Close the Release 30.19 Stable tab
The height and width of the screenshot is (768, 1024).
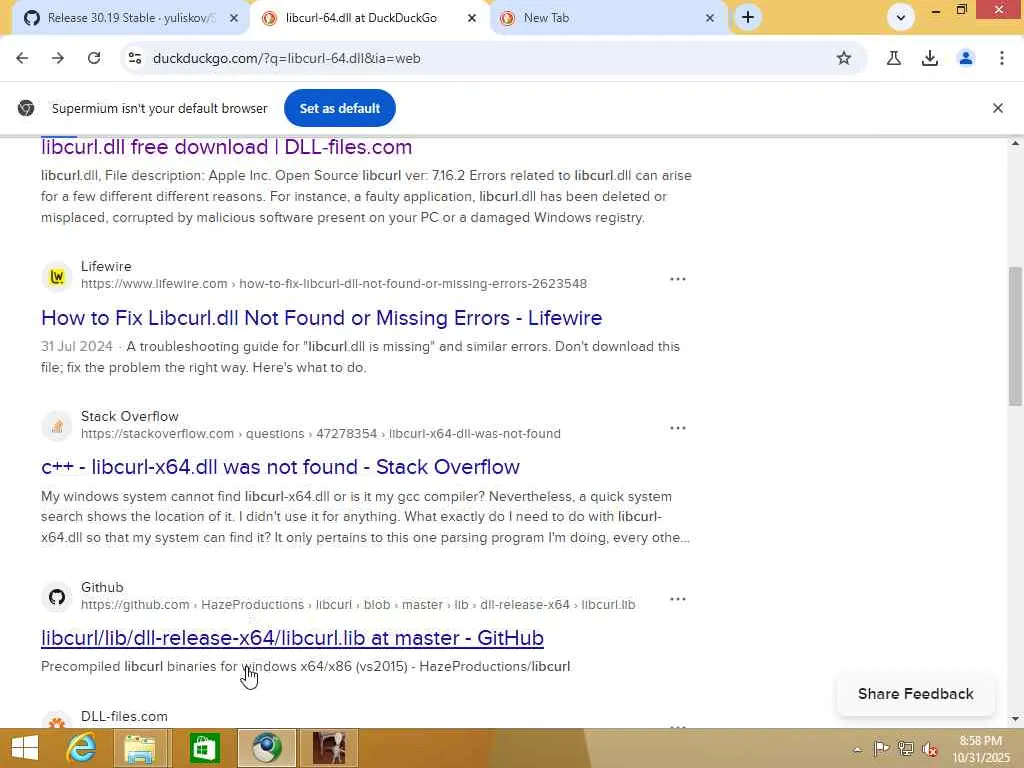pos(234,18)
